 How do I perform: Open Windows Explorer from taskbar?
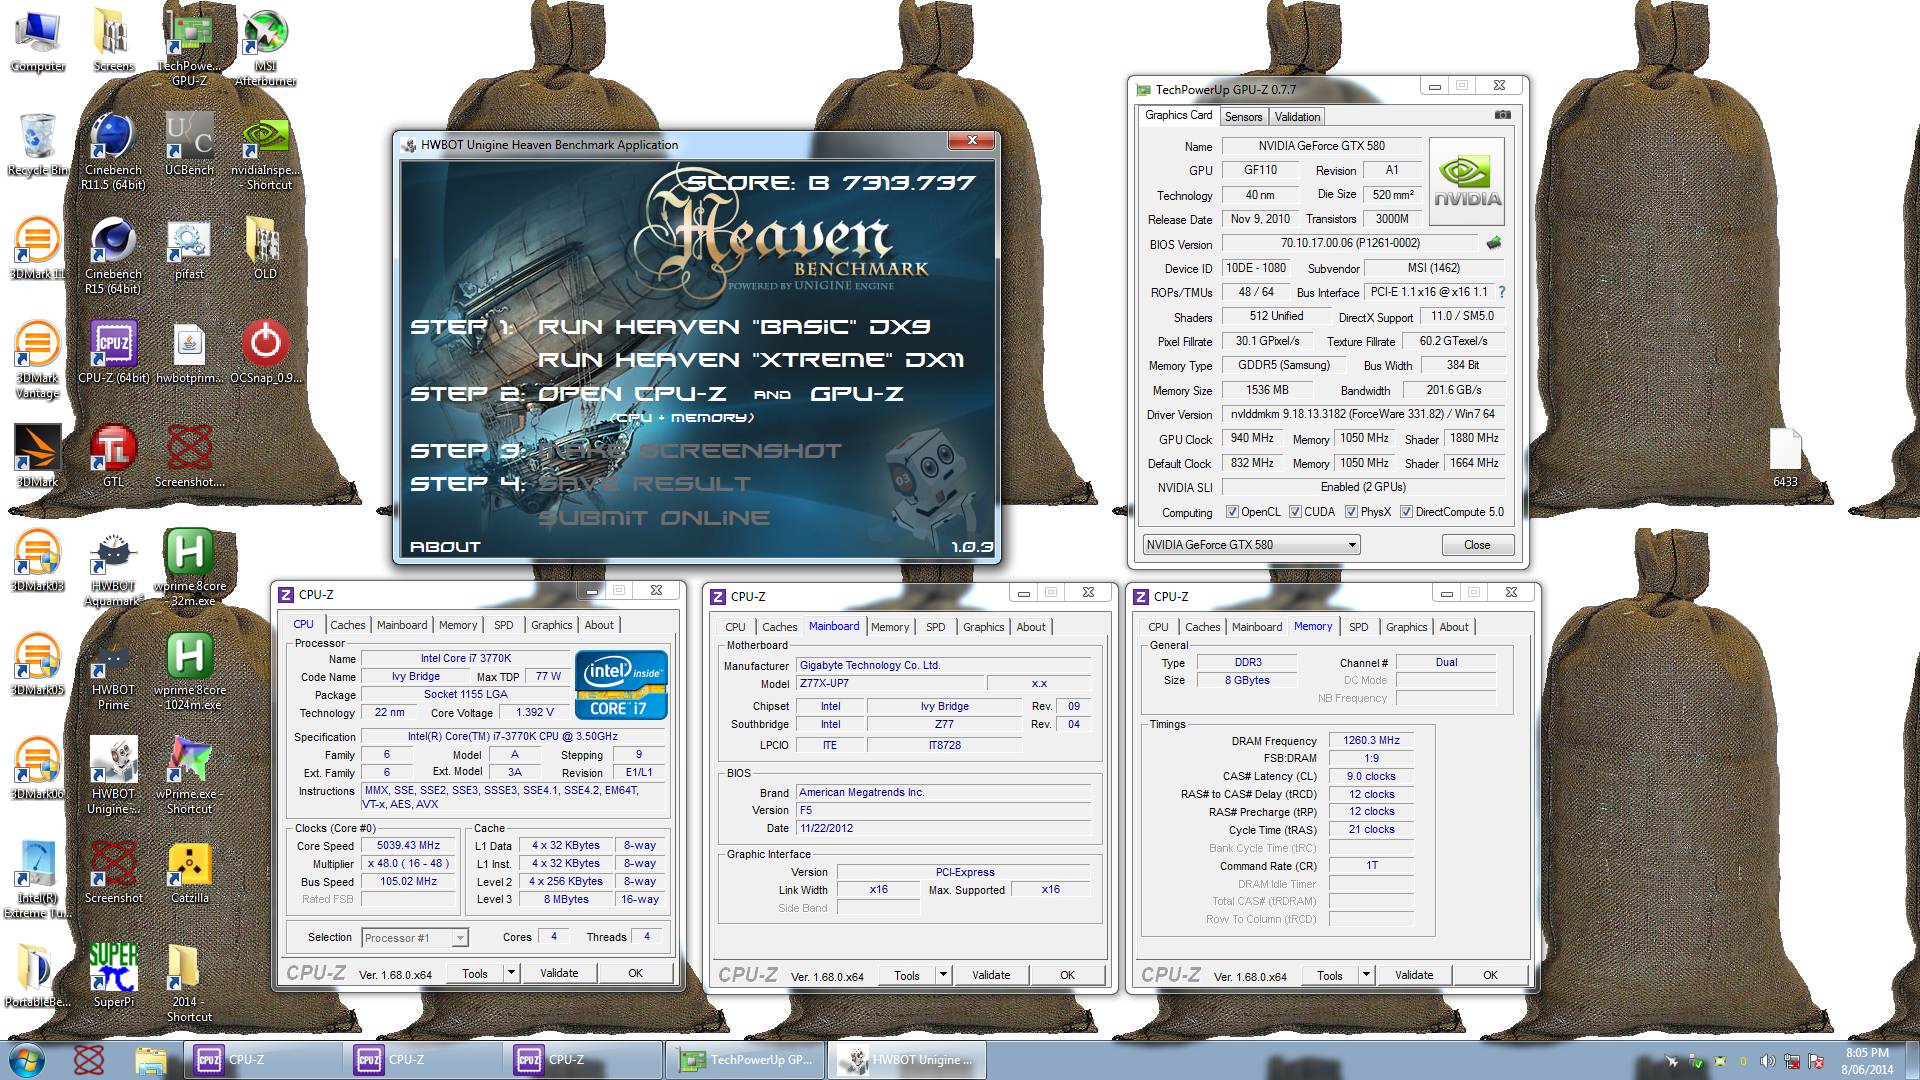tap(150, 1060)
